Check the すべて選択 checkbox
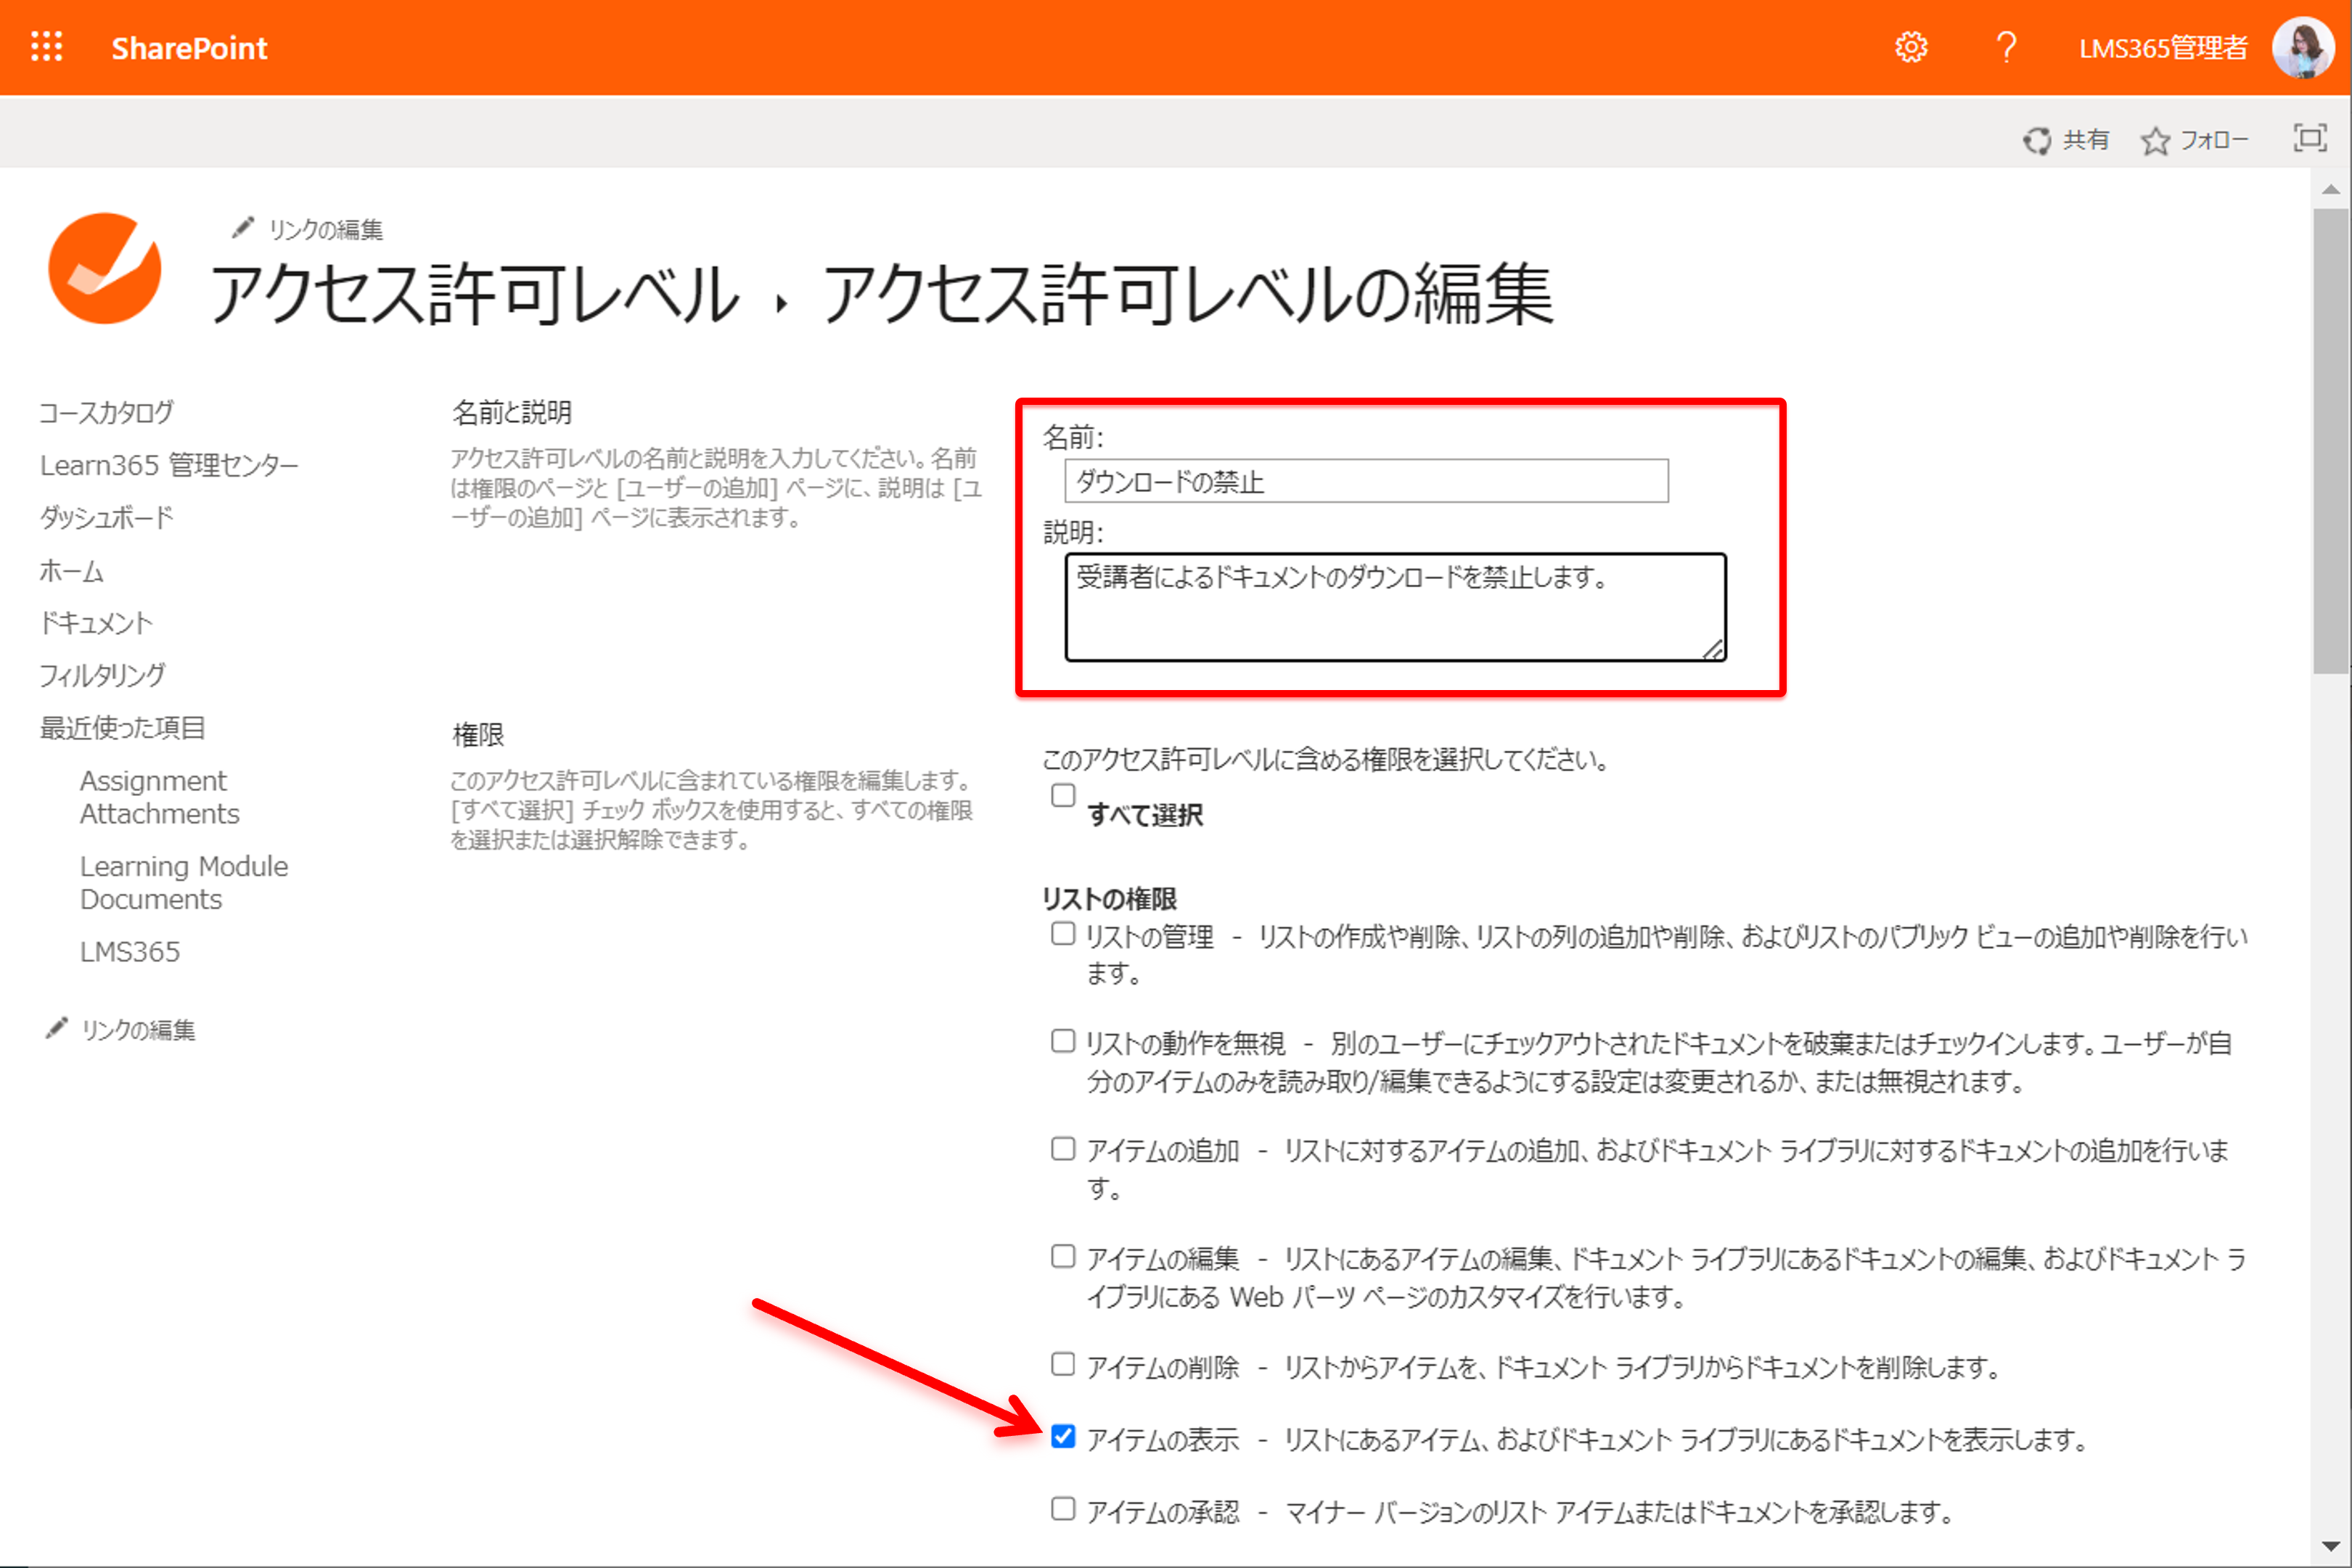Screen dimensions: 2352x1568 1063,795
